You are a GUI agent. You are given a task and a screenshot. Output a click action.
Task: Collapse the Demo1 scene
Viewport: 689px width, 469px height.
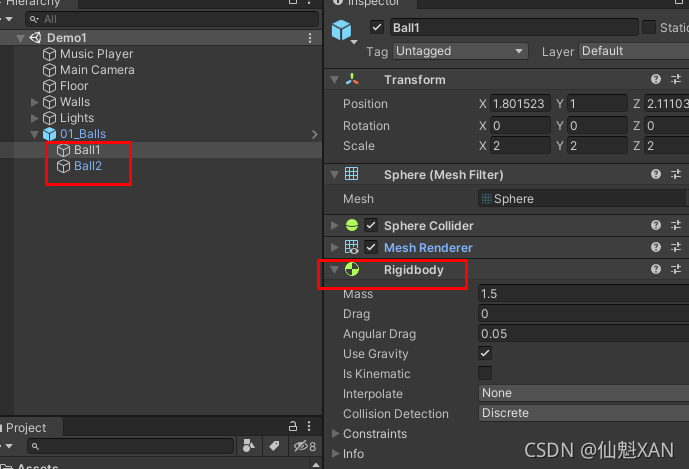(x=20, y=38)
